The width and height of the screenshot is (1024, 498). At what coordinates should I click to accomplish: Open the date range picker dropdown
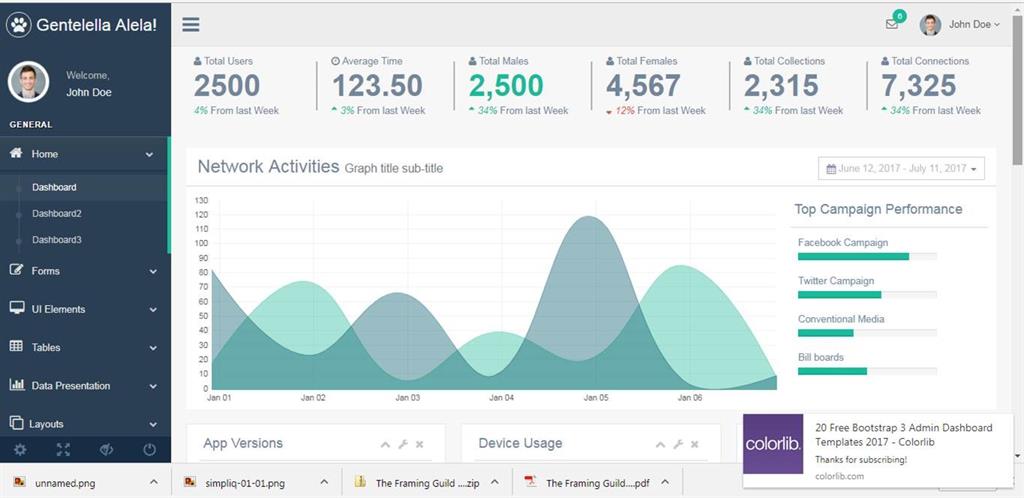[901, 168]
